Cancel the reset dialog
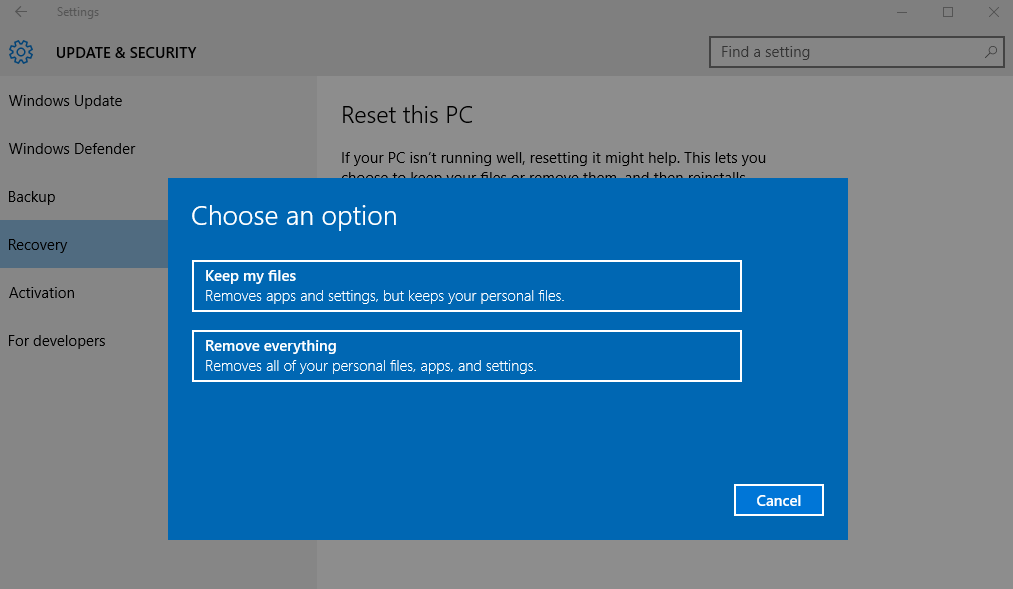The image size is (1013, 589). (778, 500)
